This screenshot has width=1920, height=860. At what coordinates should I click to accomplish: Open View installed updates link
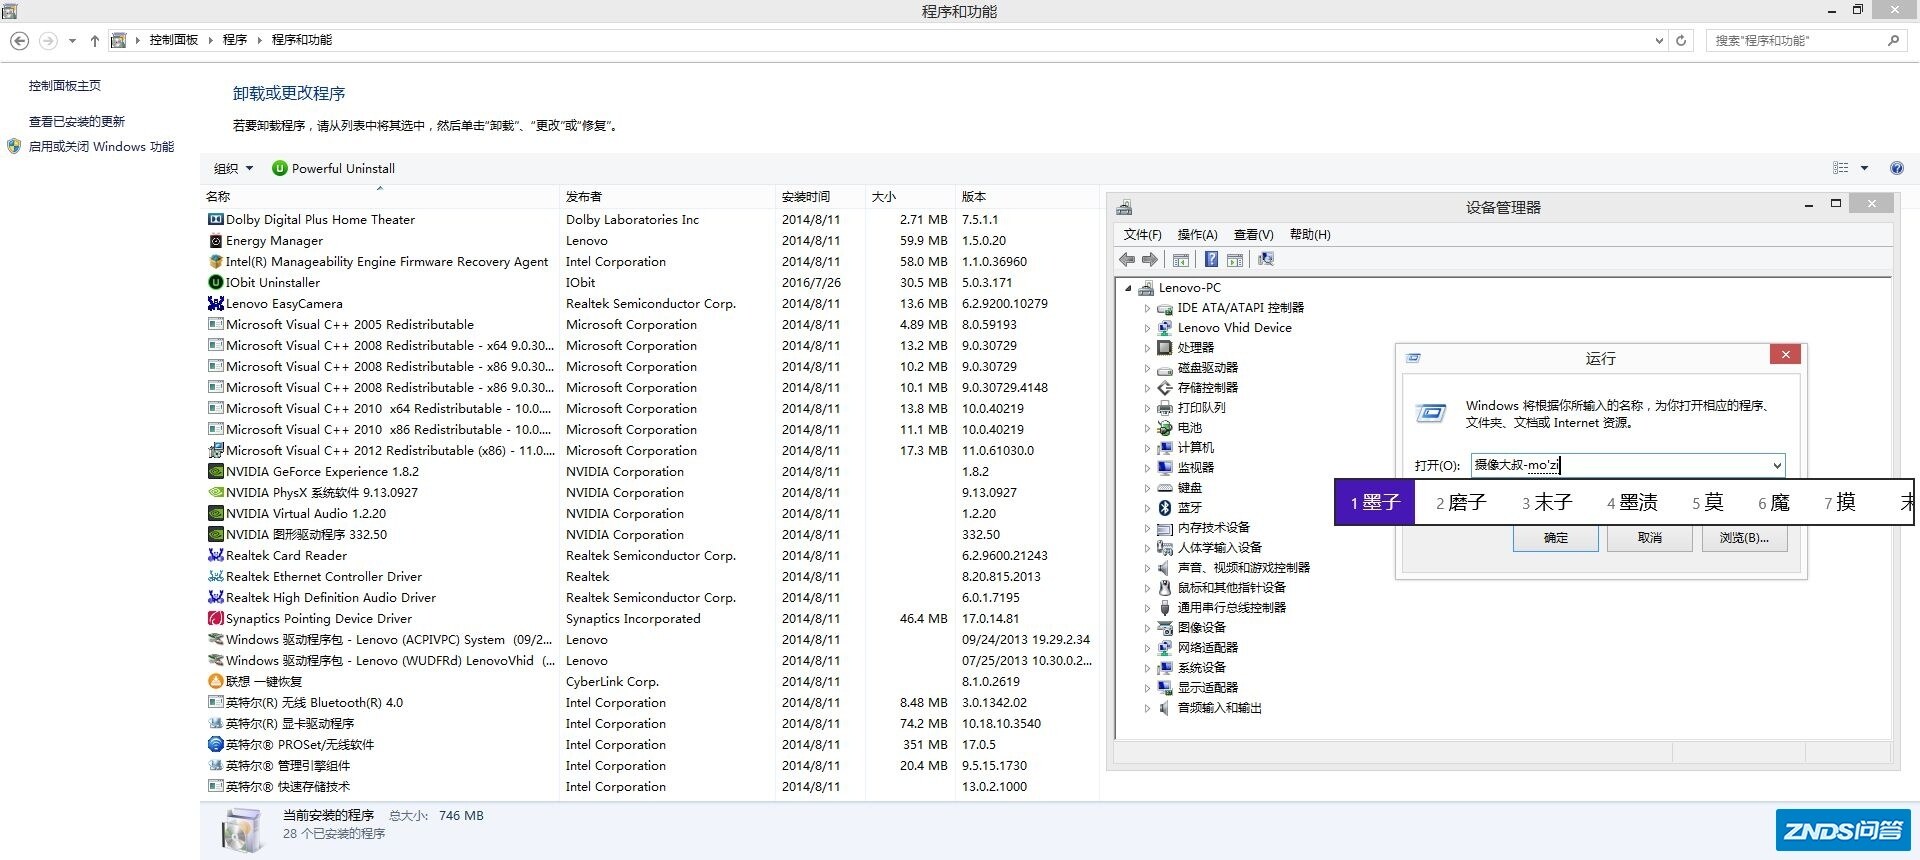pos(77,122)
